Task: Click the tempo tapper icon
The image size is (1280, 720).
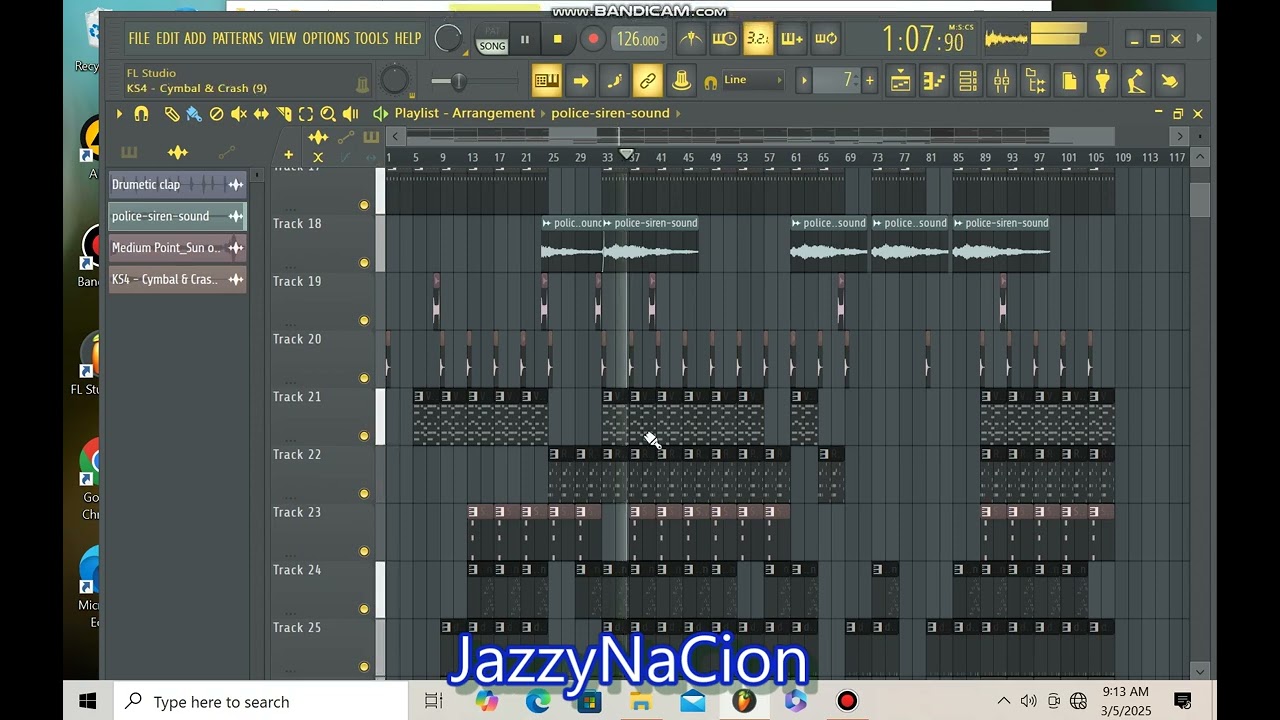Action: click(x=1136, y=81)
